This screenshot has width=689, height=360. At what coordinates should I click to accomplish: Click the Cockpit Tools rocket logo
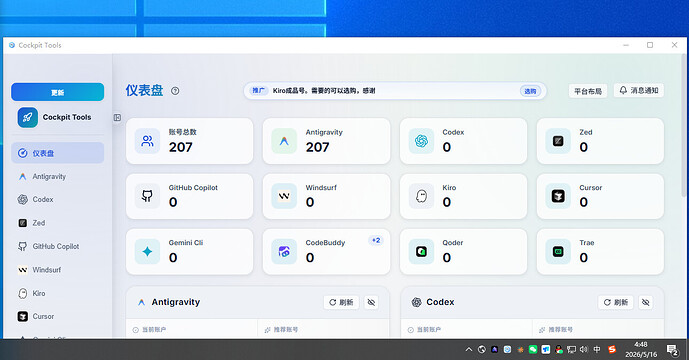coord(28,117)
